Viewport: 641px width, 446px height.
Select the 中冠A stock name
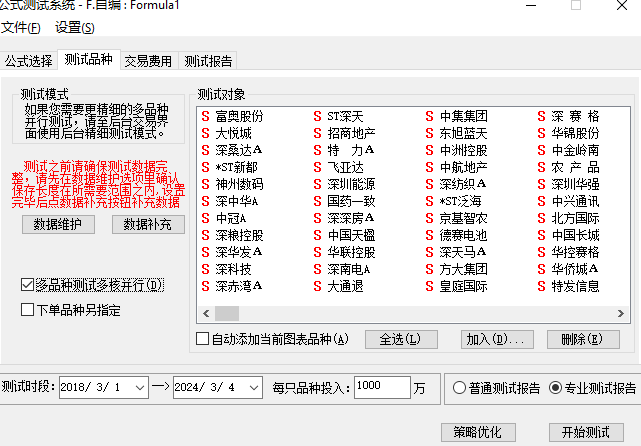231,218
